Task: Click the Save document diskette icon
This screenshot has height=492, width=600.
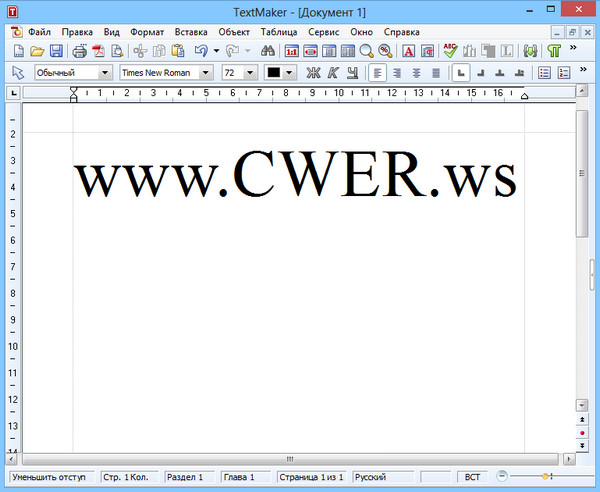Action: [56, 51]
